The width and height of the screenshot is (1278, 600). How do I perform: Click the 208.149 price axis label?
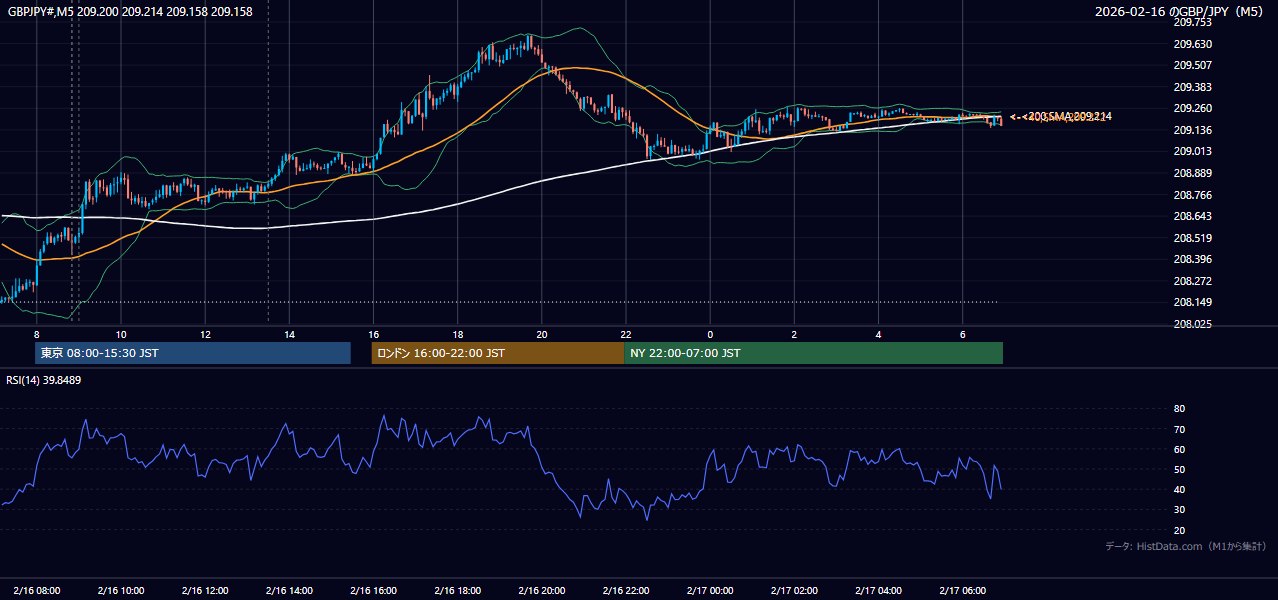click(x=1192, y=302)
